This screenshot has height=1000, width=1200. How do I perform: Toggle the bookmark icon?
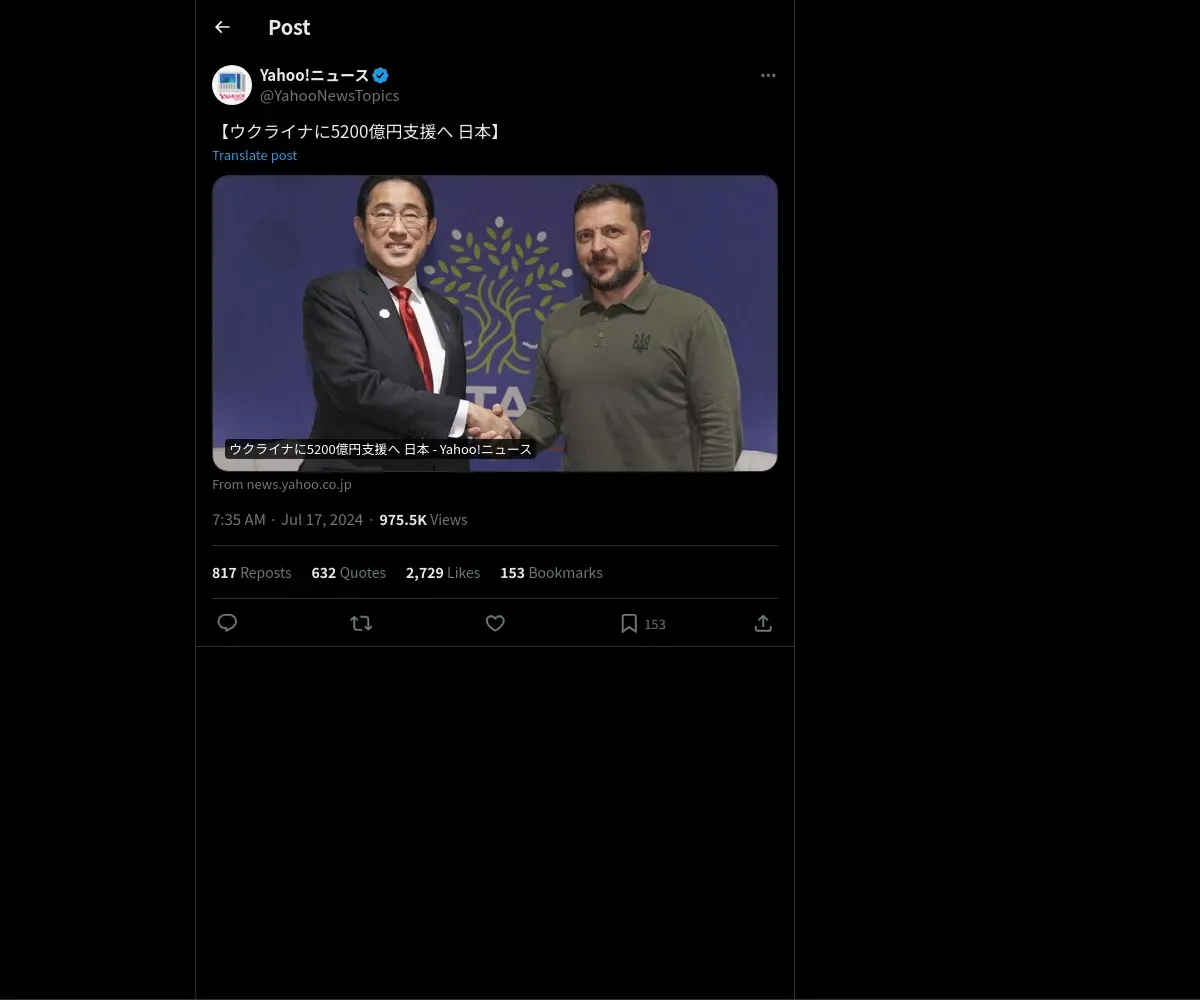point(629,623)
